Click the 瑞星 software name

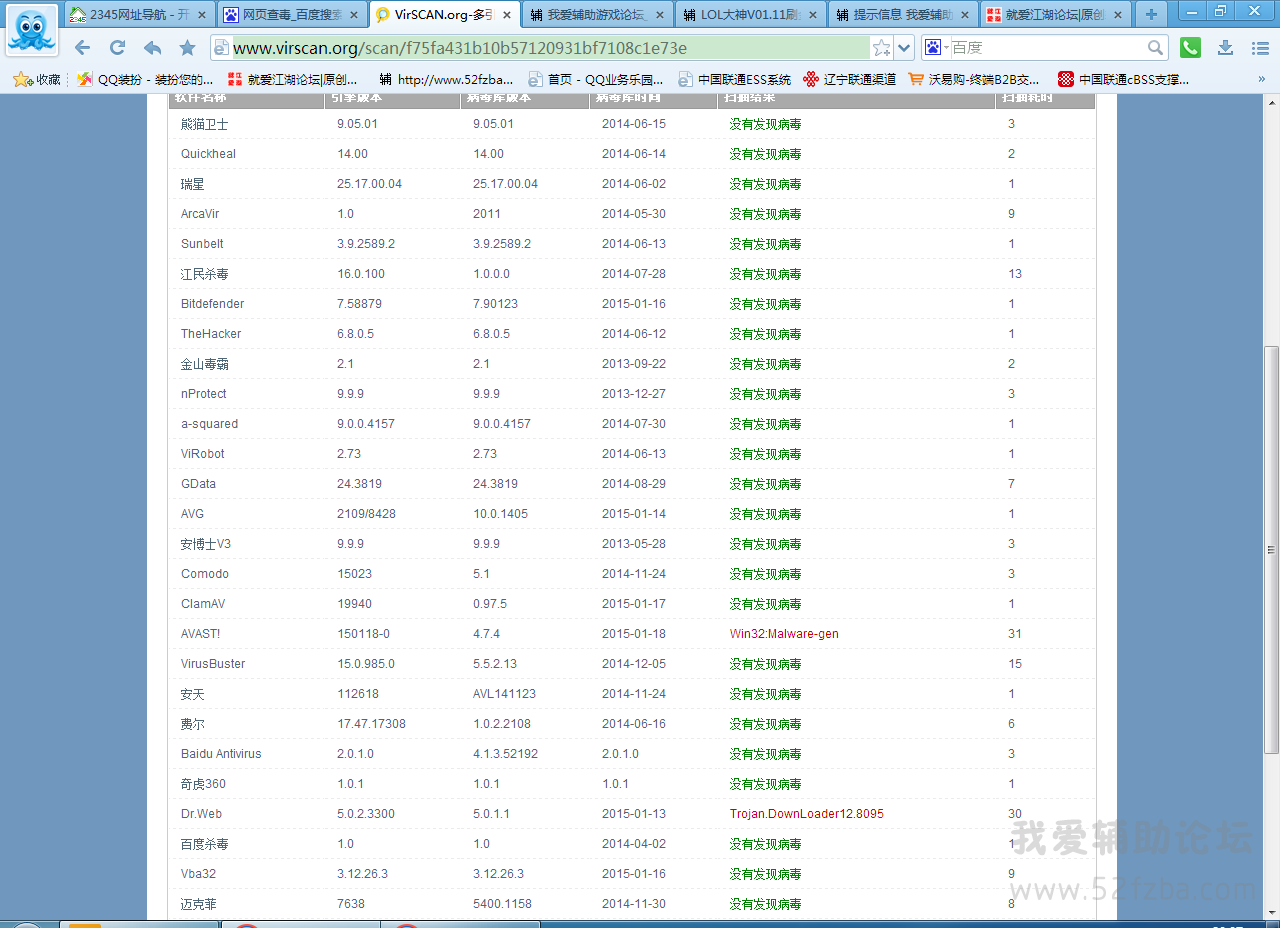(192, 184)
